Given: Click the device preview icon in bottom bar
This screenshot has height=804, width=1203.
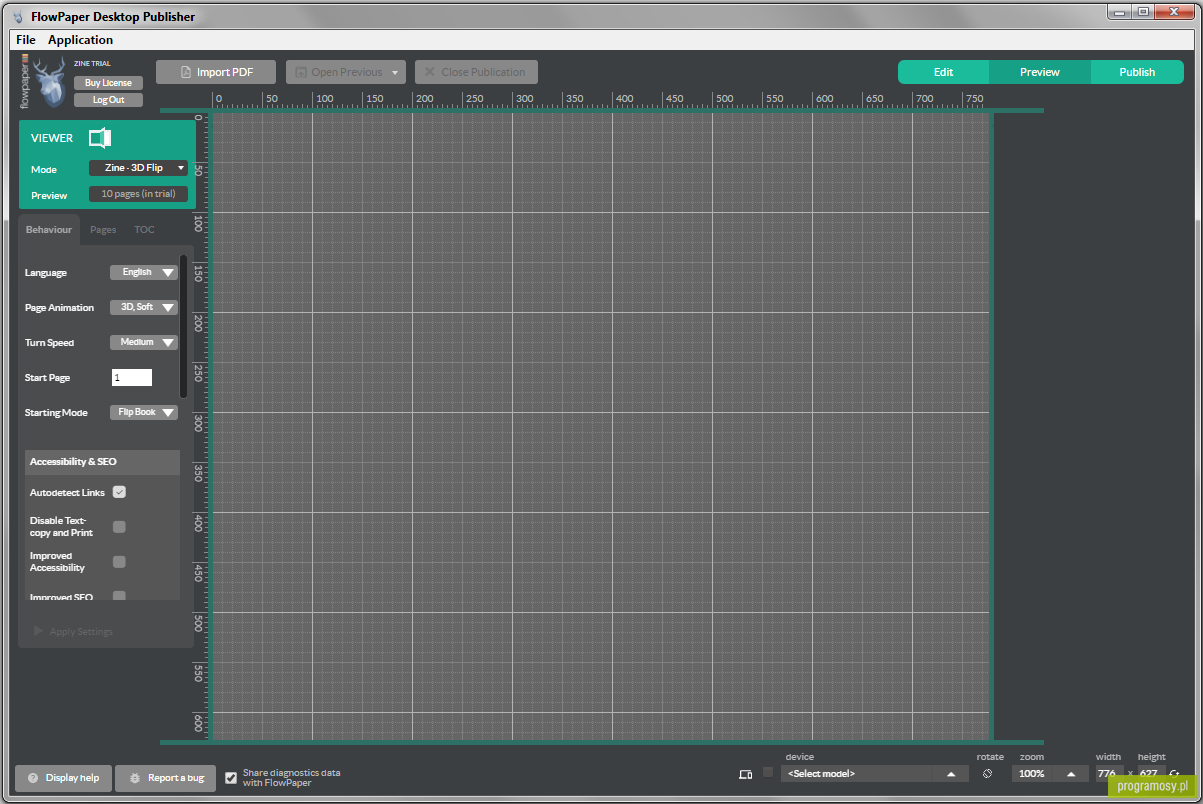Looking at the screenshot, I should pyautogui.click(x=745, y=774).
